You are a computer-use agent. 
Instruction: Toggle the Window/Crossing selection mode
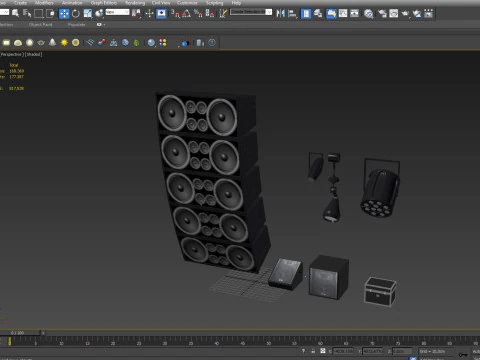click(50, 13)
